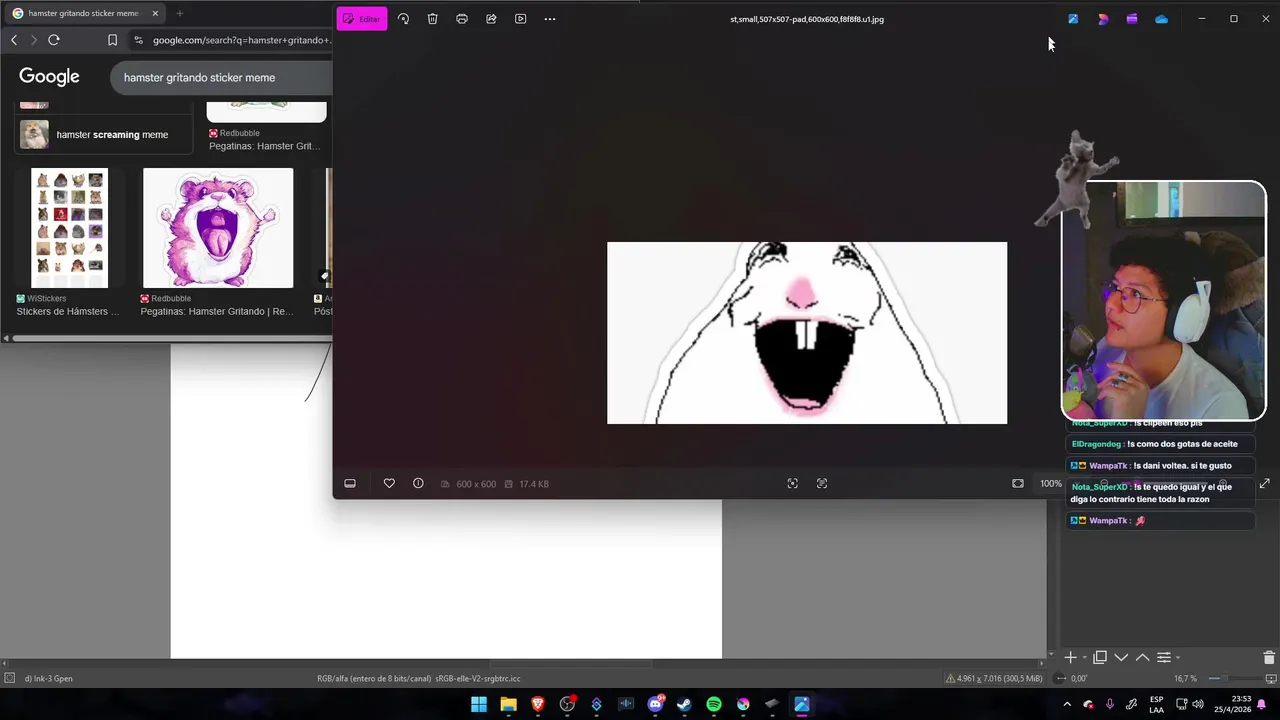Rotate the image in Photos viewer
This screenshot has height=720, width=1280.
pyautogui.click(x=403, y=19)
